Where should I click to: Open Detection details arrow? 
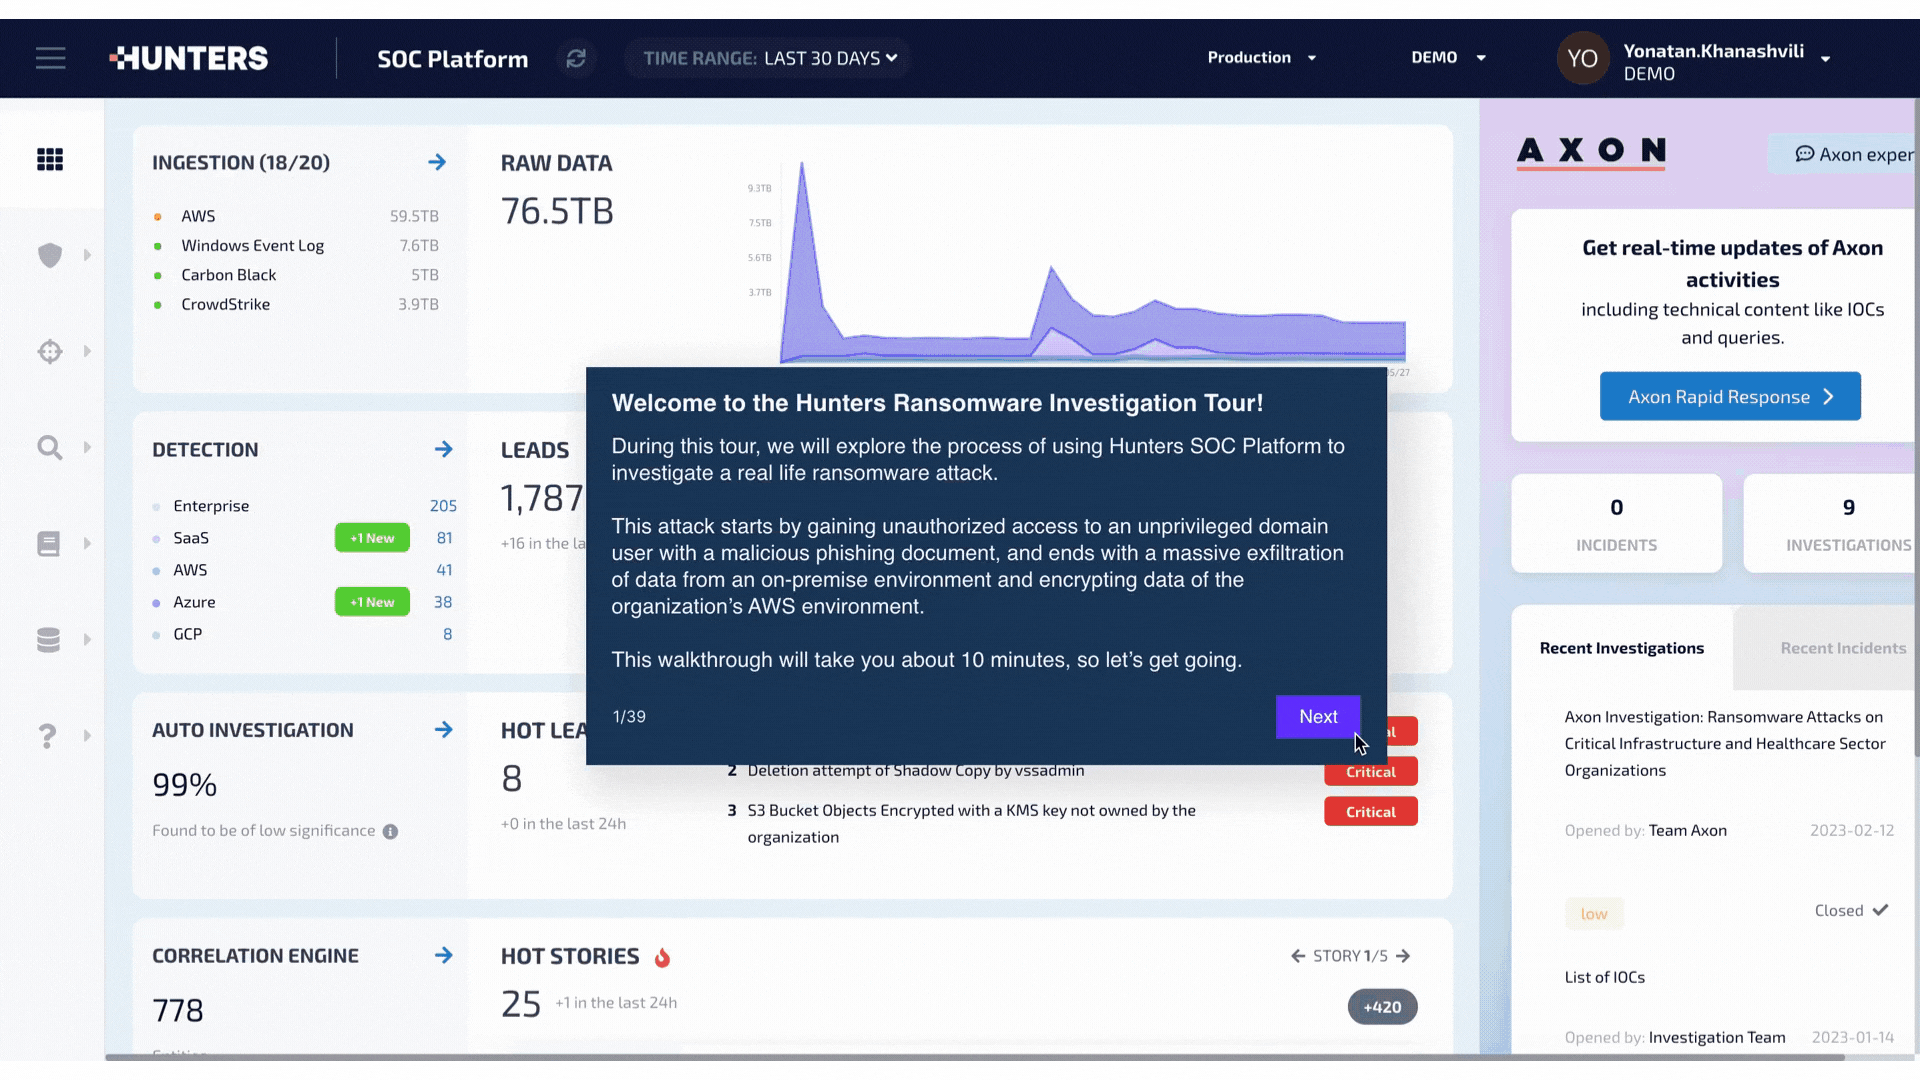pyautogui.click(x=444, y=449)
